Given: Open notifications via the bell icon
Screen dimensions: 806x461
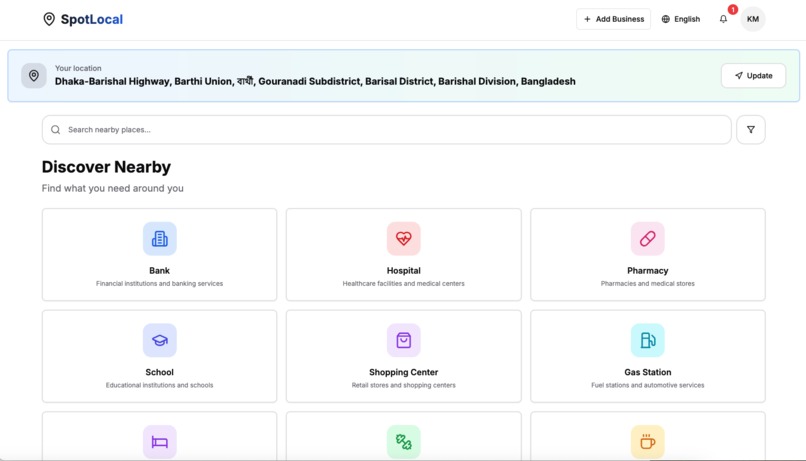Looking at the screenshot, I should tap(723, 19).
